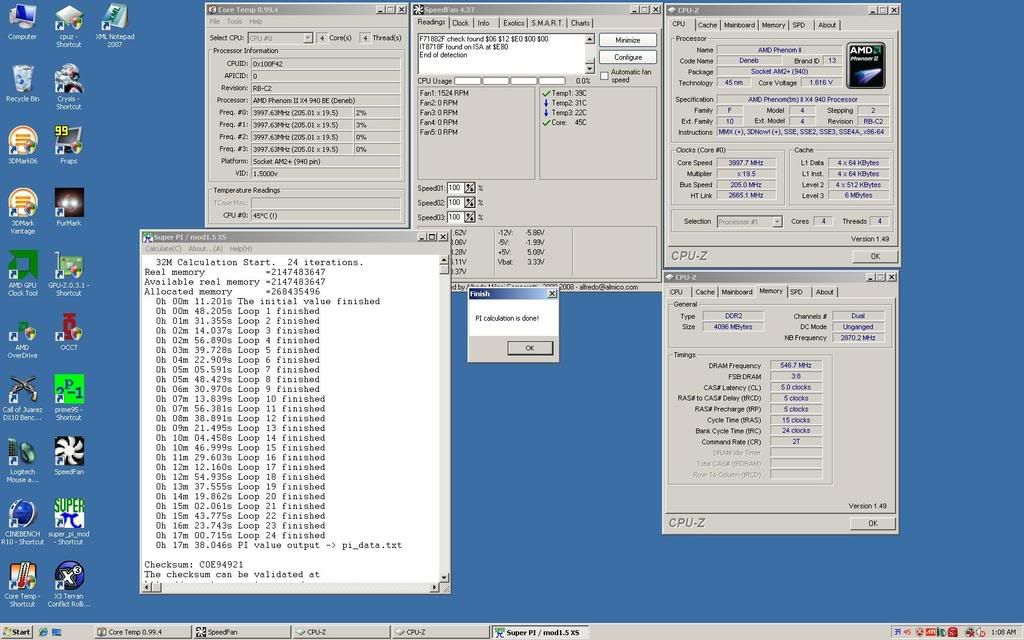Select the Fraps desktop icon
This screenshot has height=640, width=1024.
(69, 145)
